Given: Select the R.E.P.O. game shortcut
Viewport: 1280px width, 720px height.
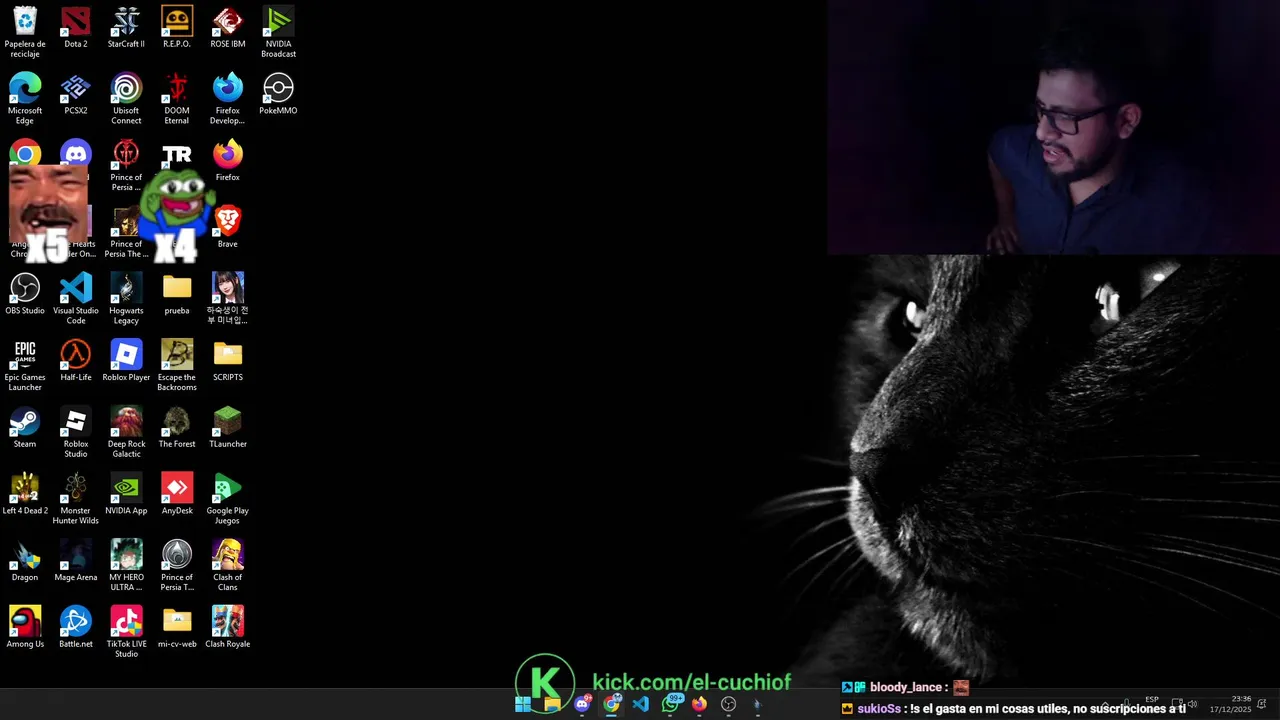Looking at the screenshot, I should 177,28.
